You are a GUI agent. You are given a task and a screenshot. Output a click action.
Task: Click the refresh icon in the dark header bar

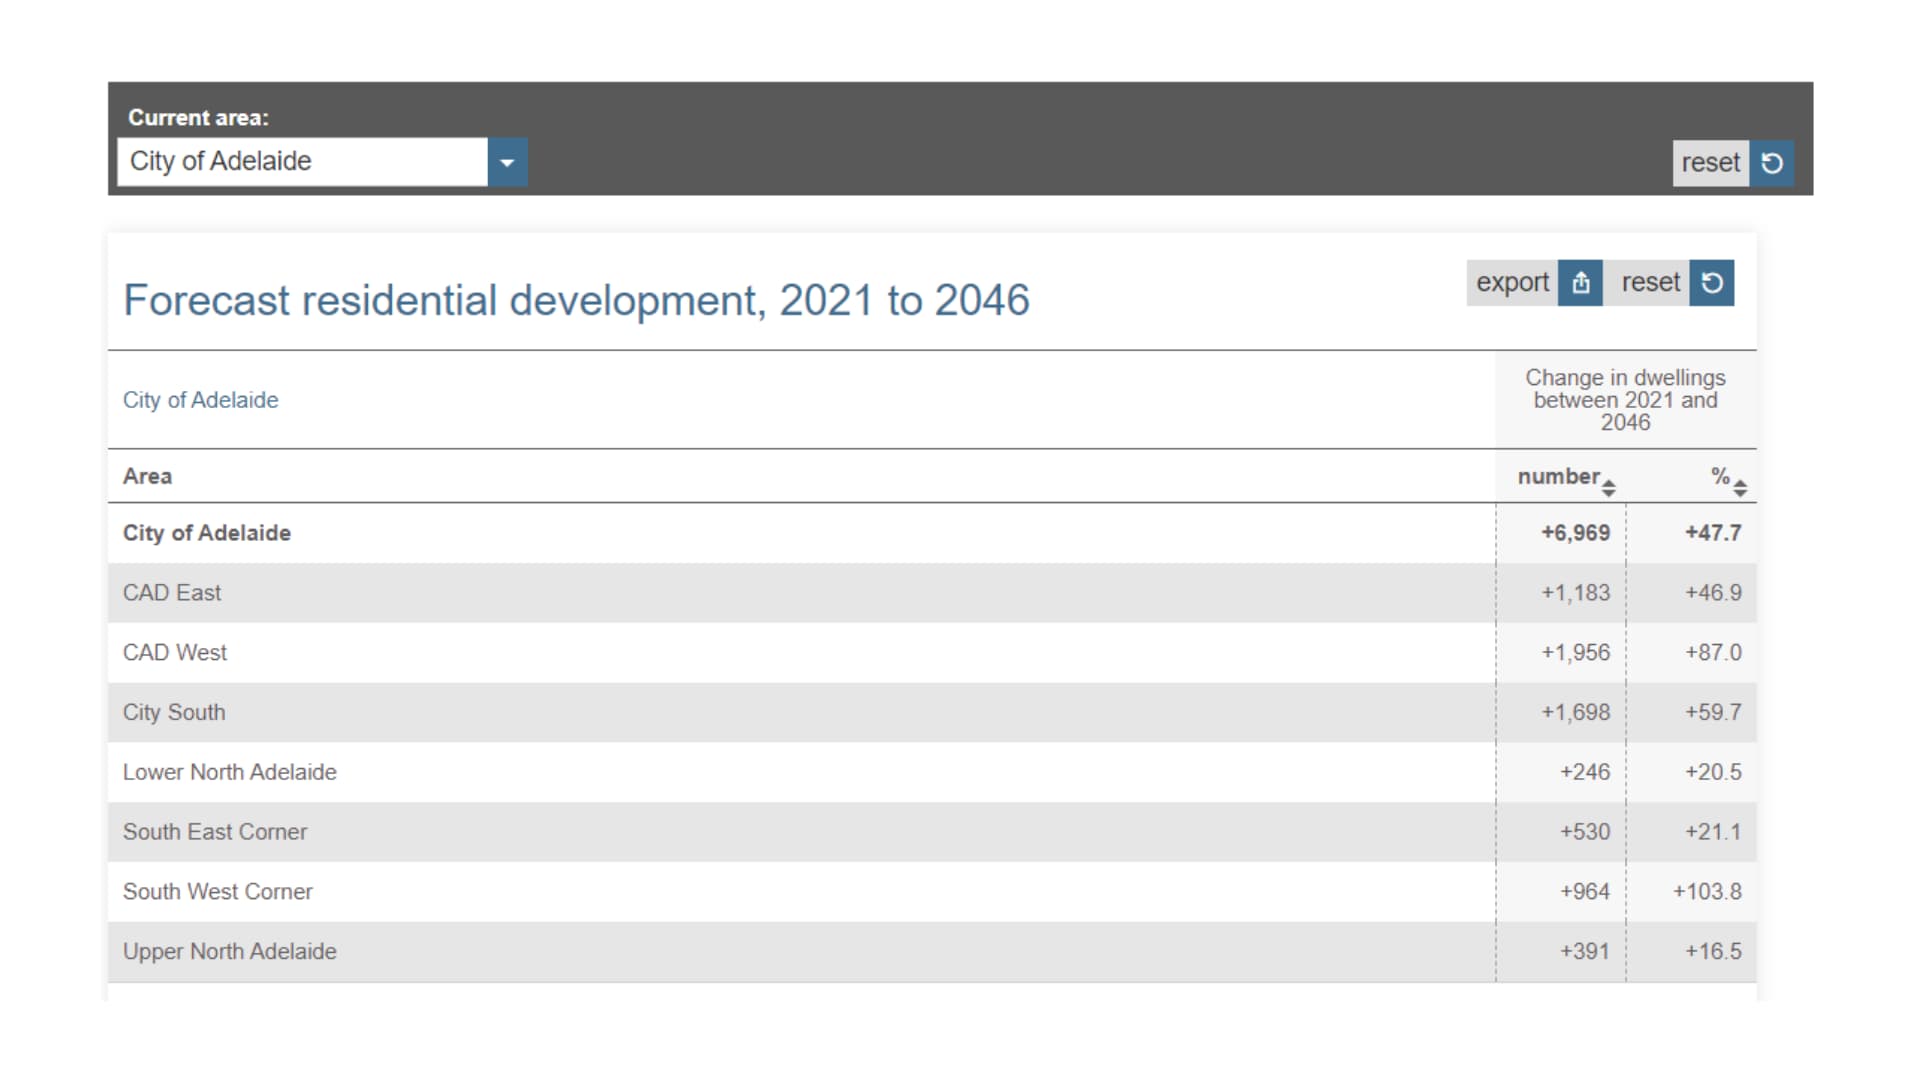[1771, 163]
